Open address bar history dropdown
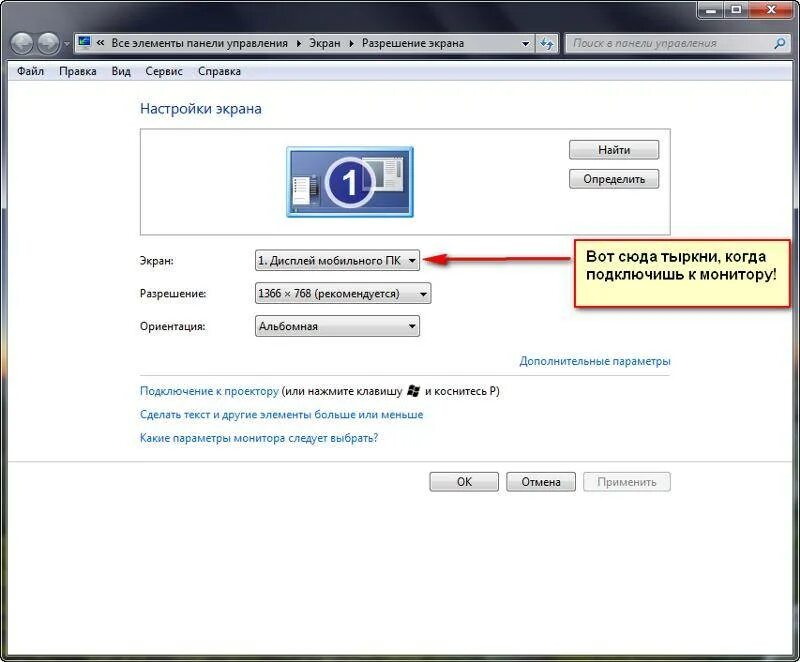The width and height of the screenshot is (800, 662). click(526, 44)
